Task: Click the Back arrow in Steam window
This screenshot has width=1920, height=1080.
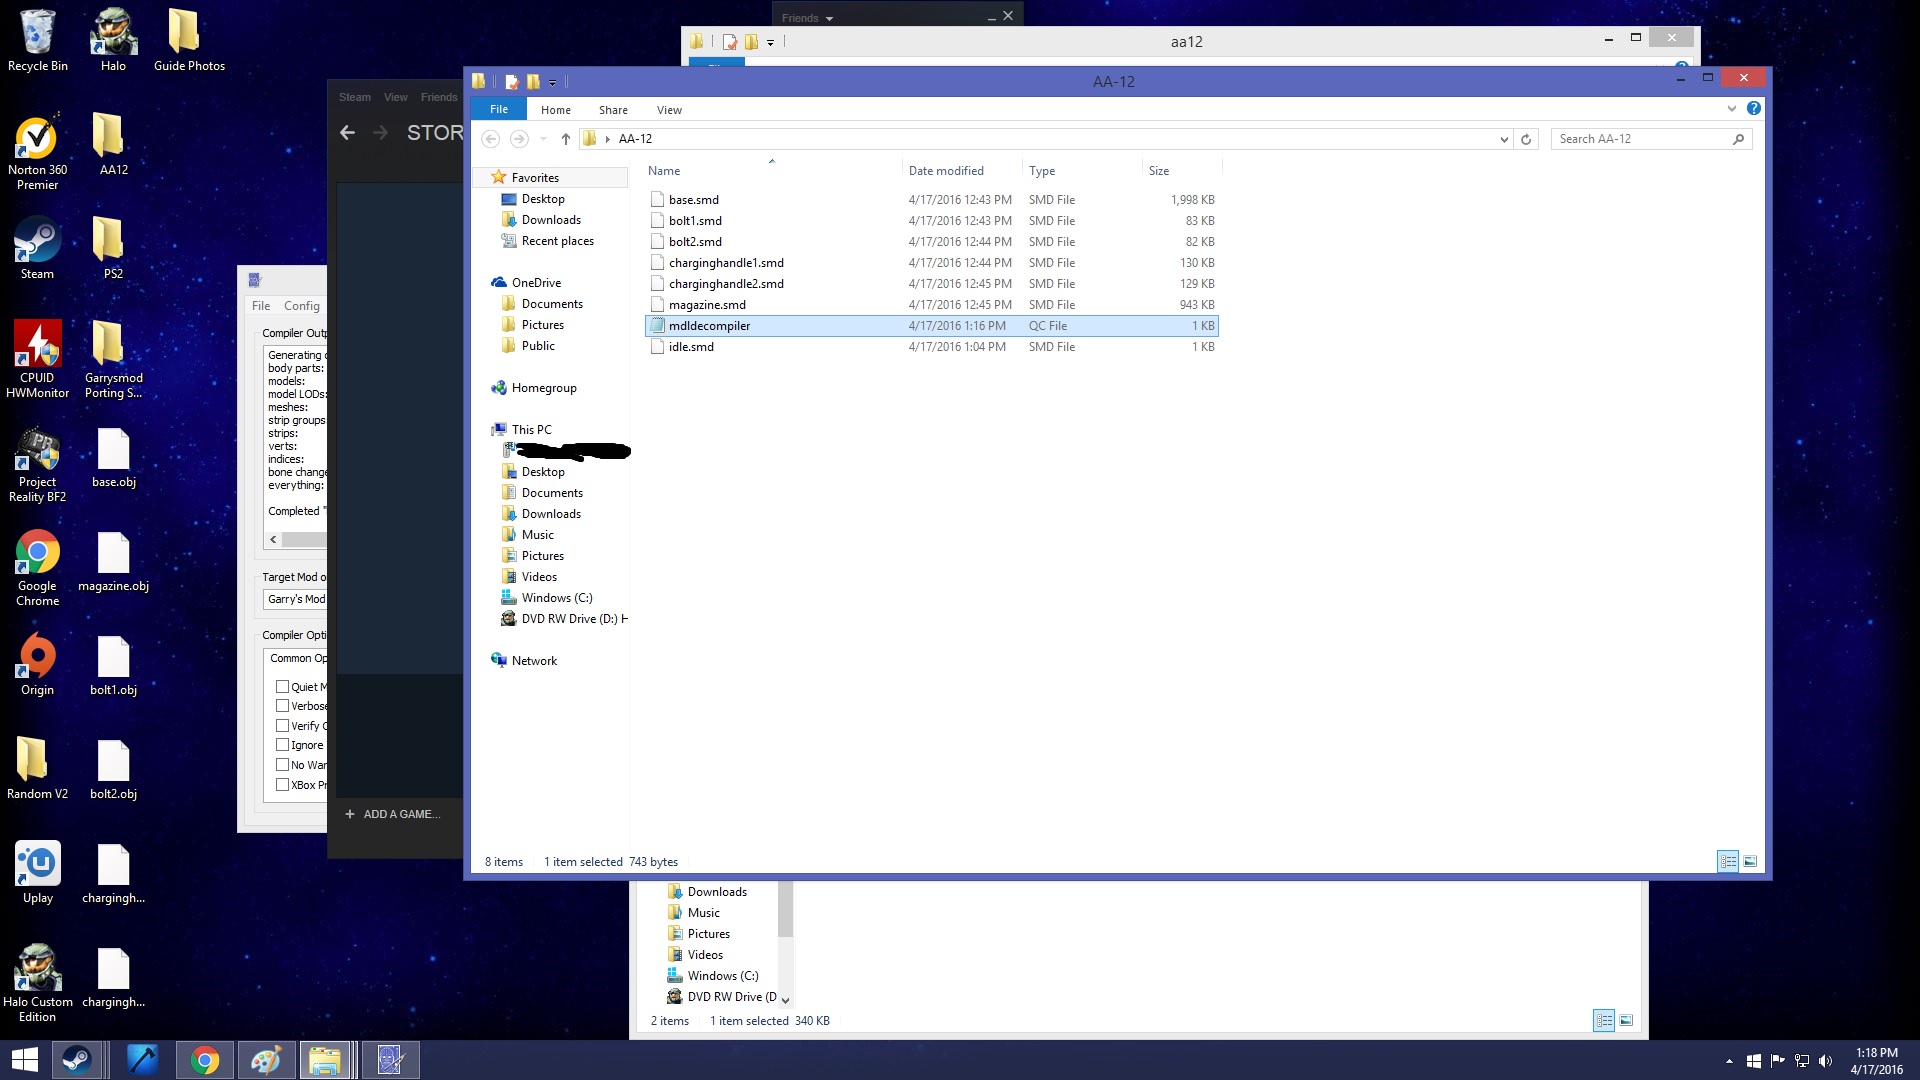Action: 348,133
